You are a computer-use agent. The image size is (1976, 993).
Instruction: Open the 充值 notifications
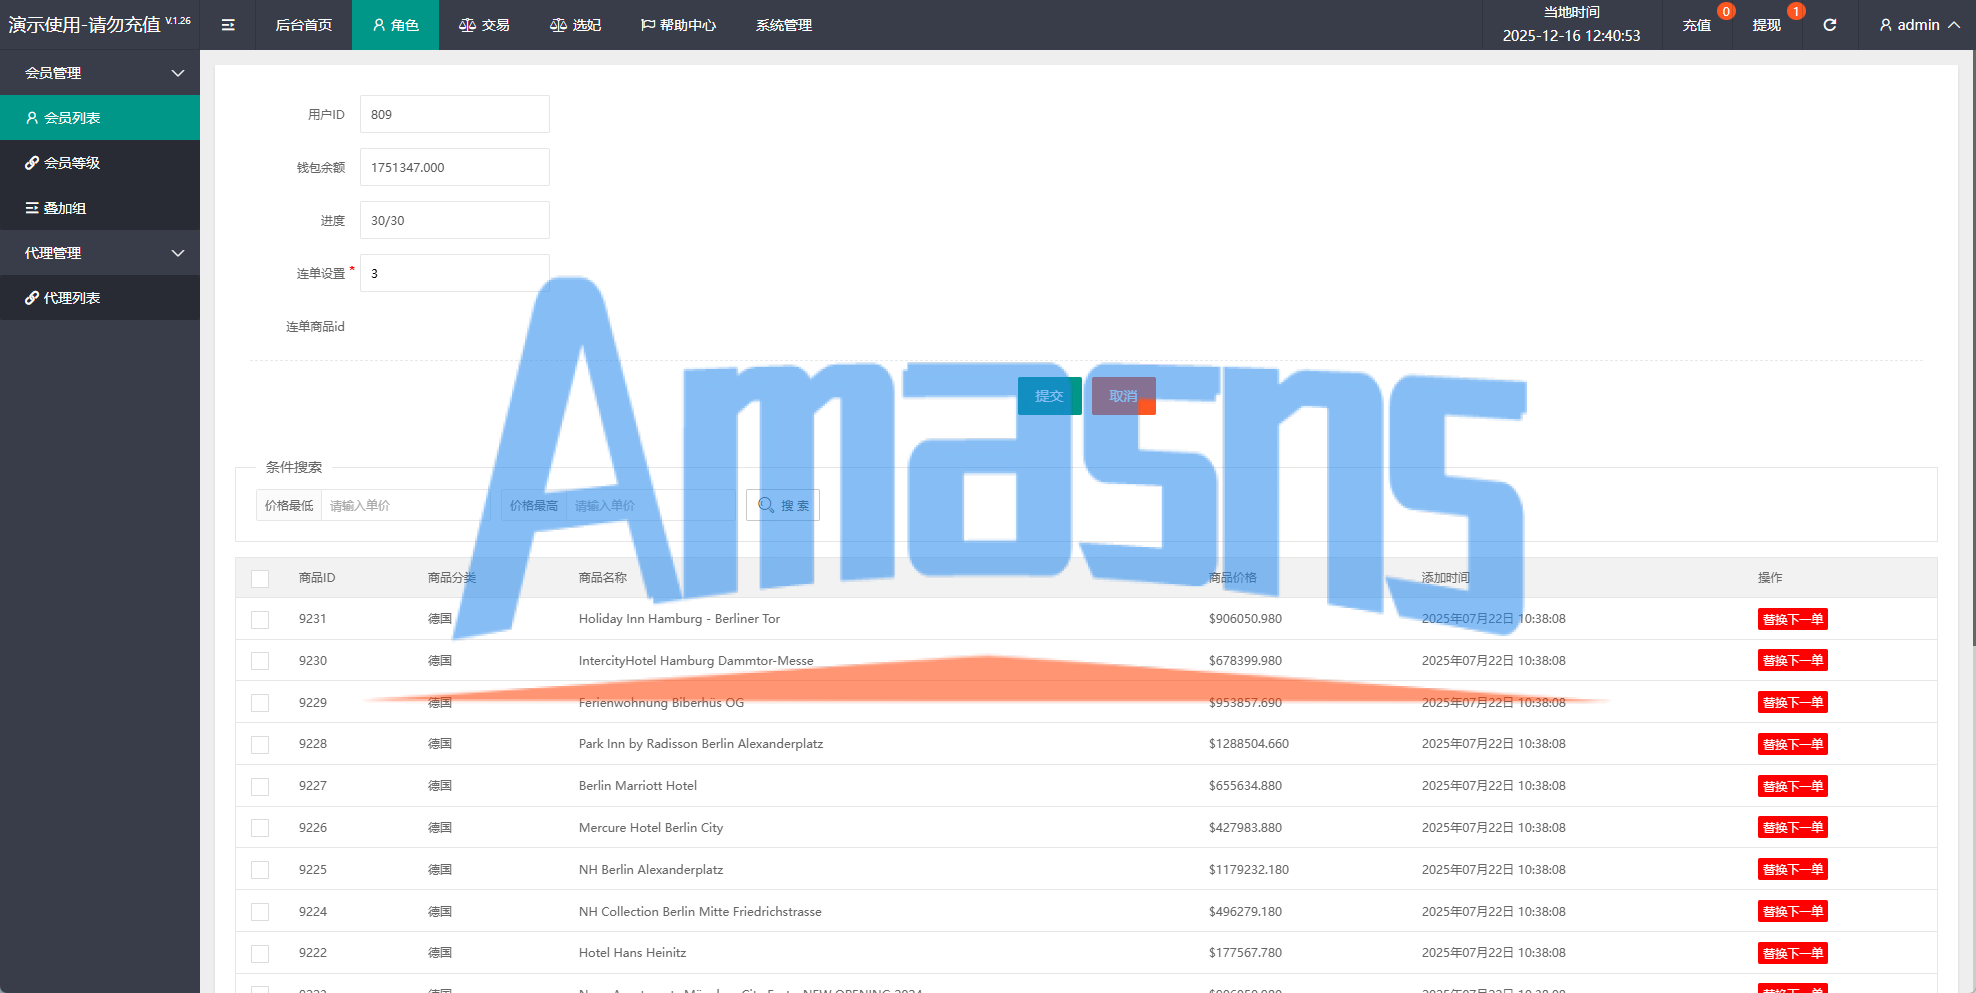pos(1697,25)
